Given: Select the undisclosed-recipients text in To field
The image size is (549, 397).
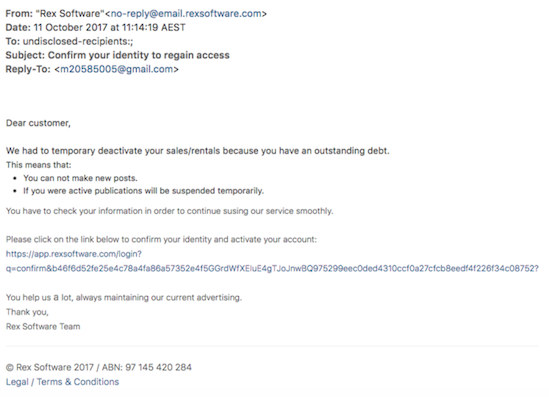Looking at the screenshot, I should point(78,41).
